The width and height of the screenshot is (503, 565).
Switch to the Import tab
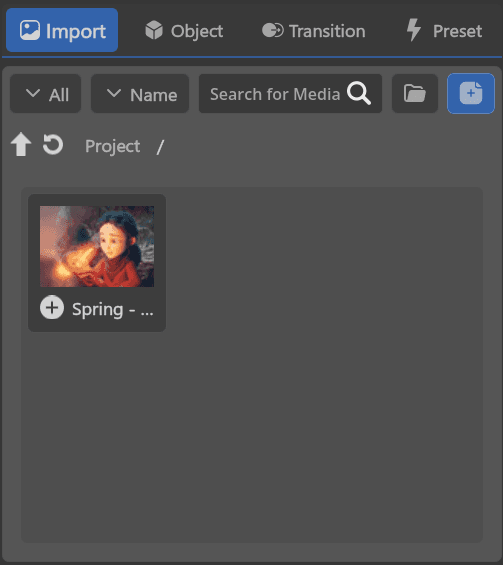[x=62, y=30]
